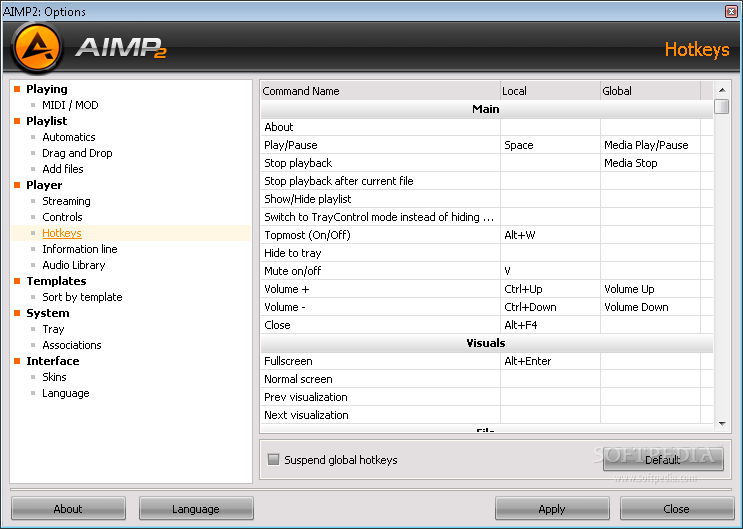Image resolution: width=743 pixels, height=529 pixels.
Task: Select Switch to TrayControl mode row
Action: point(487,217)
